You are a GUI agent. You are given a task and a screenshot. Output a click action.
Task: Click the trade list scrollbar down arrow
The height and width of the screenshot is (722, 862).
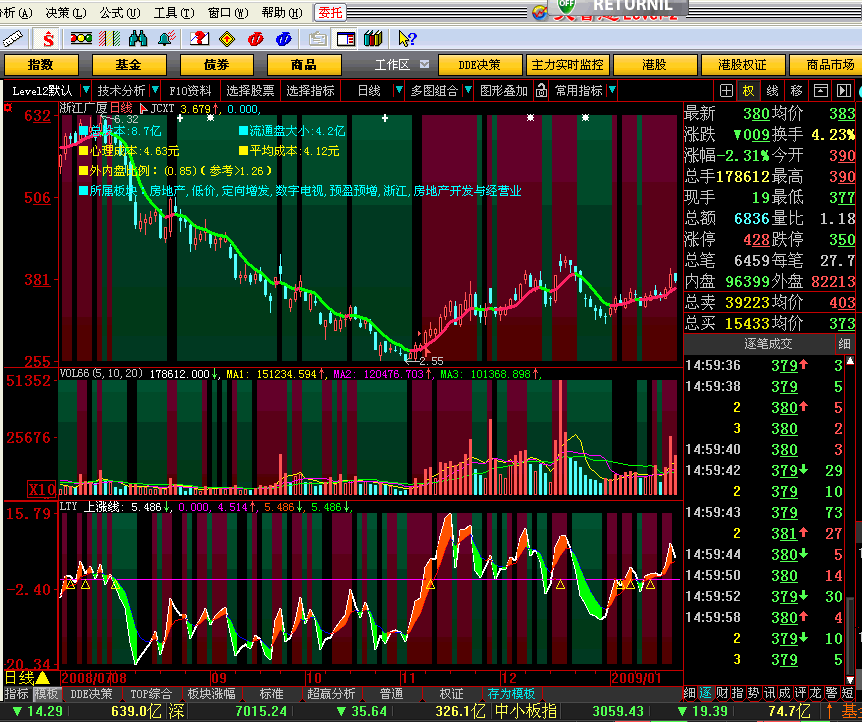(850, 680)
